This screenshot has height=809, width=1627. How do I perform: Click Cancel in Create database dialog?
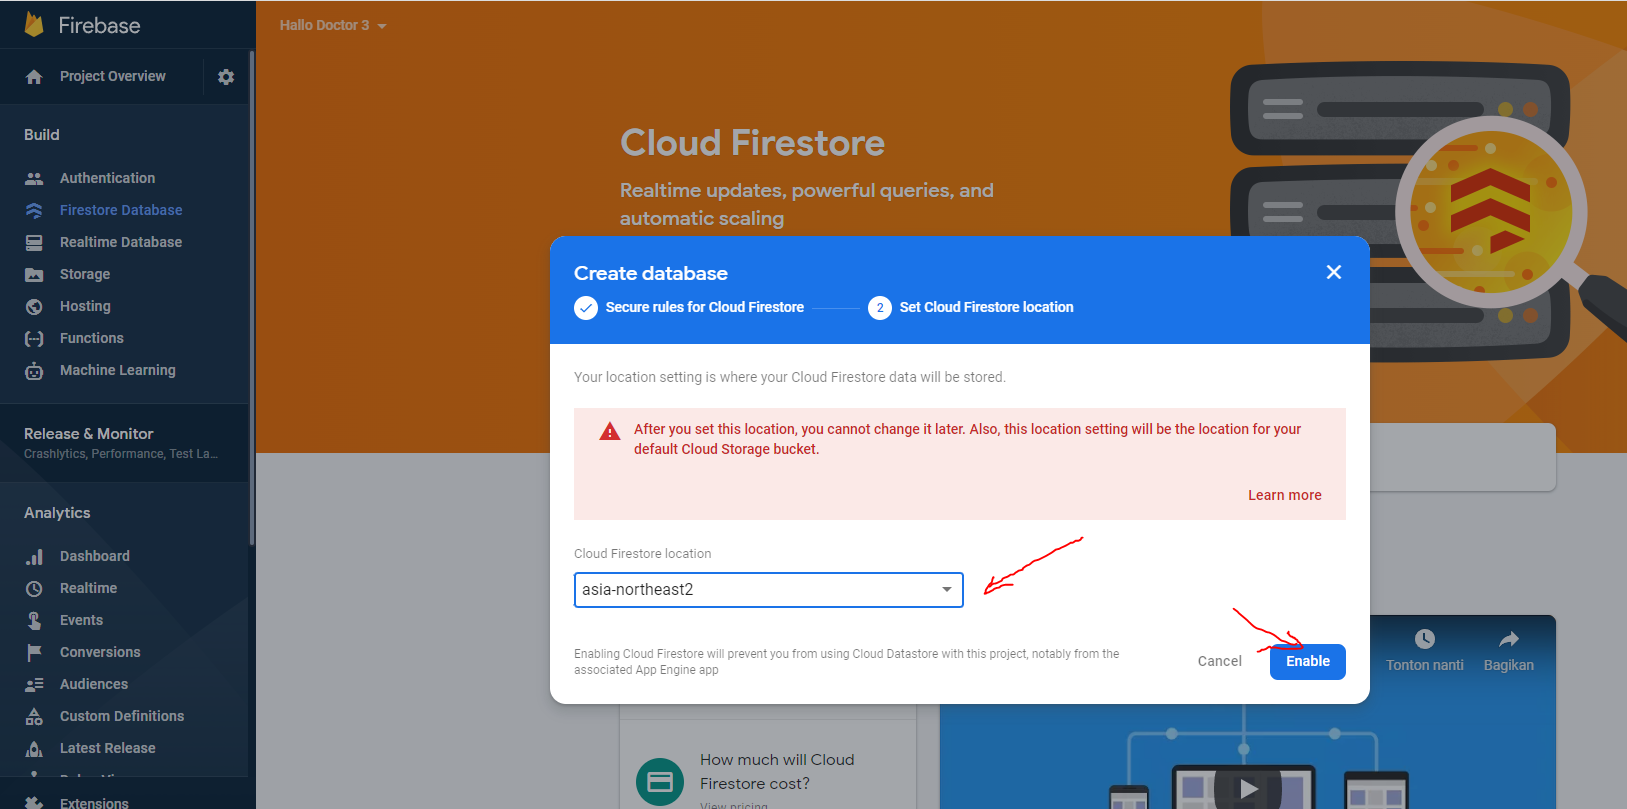[1219, 661]
